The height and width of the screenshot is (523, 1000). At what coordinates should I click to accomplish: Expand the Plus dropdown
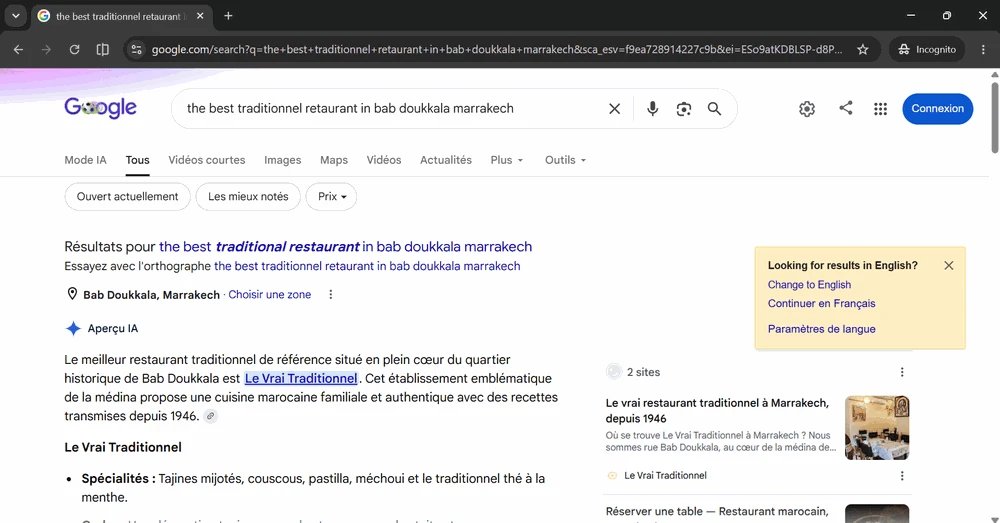506,160
